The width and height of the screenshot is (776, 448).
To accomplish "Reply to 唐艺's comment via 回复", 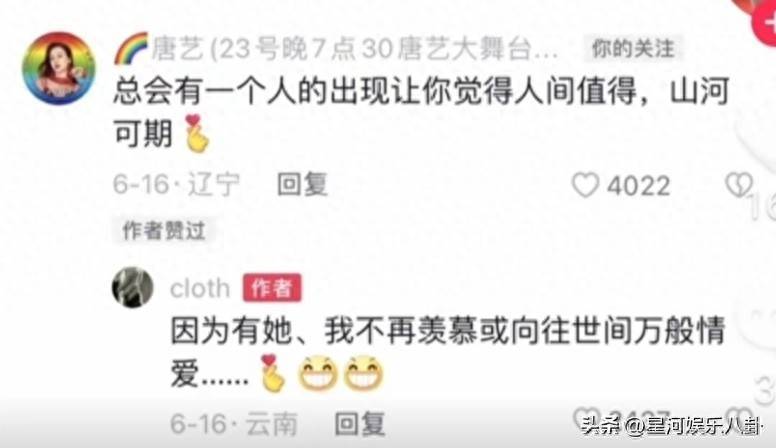I will point(302,185).
